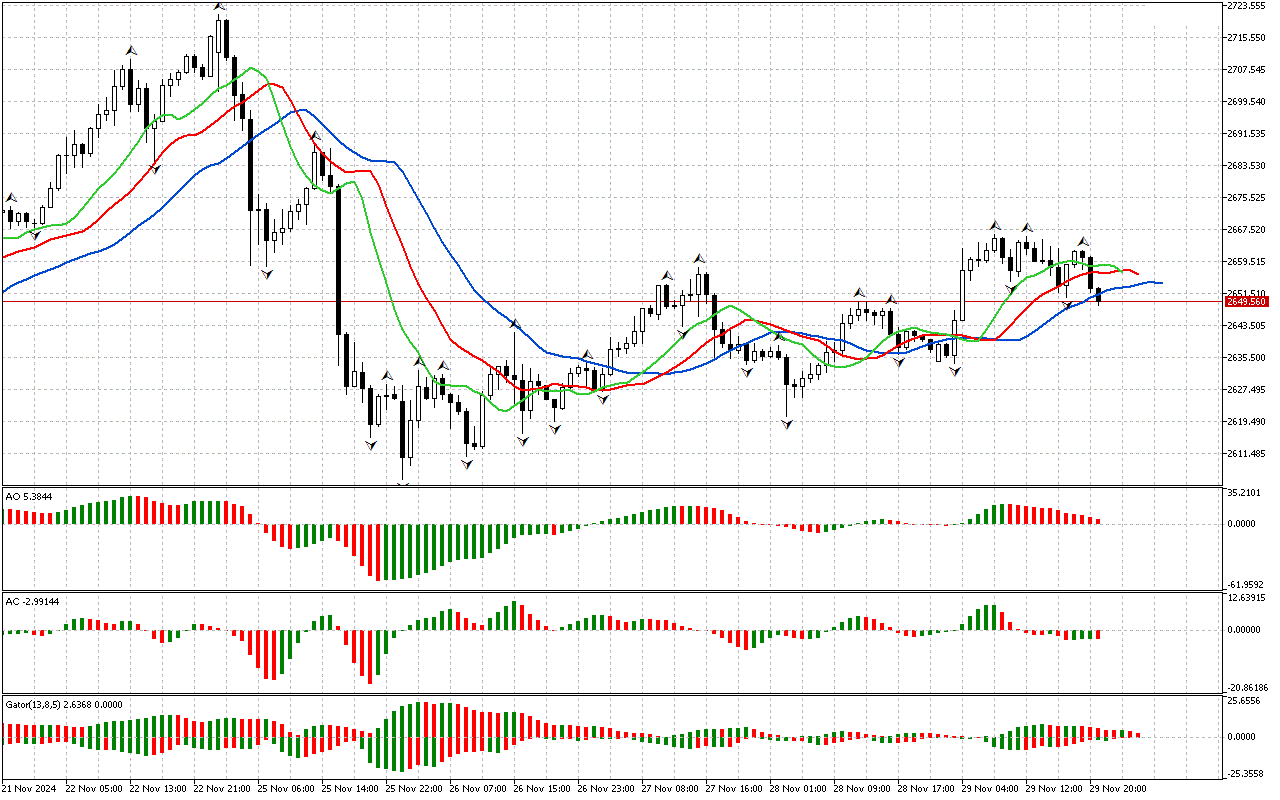This screenshot has height=800, width=1280.
Task: Click the 2667.520 price scale value
Action: [x=1246, y=230]
